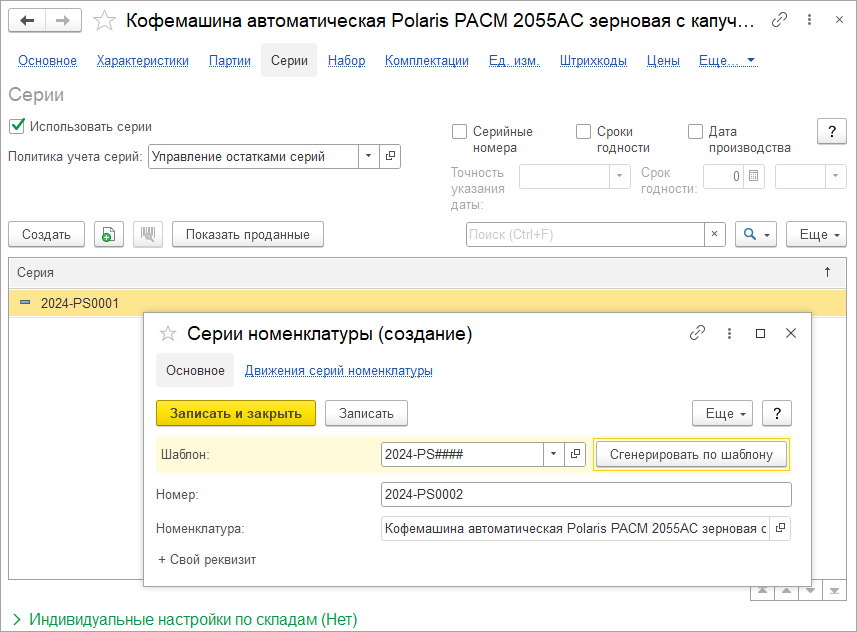The image size is (857, 632).
Task: Open help button in Серии section
Action: (x=832, y=131)
